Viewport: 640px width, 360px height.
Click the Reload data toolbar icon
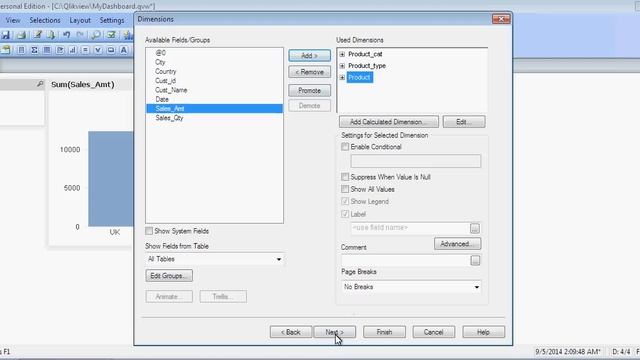51,35
